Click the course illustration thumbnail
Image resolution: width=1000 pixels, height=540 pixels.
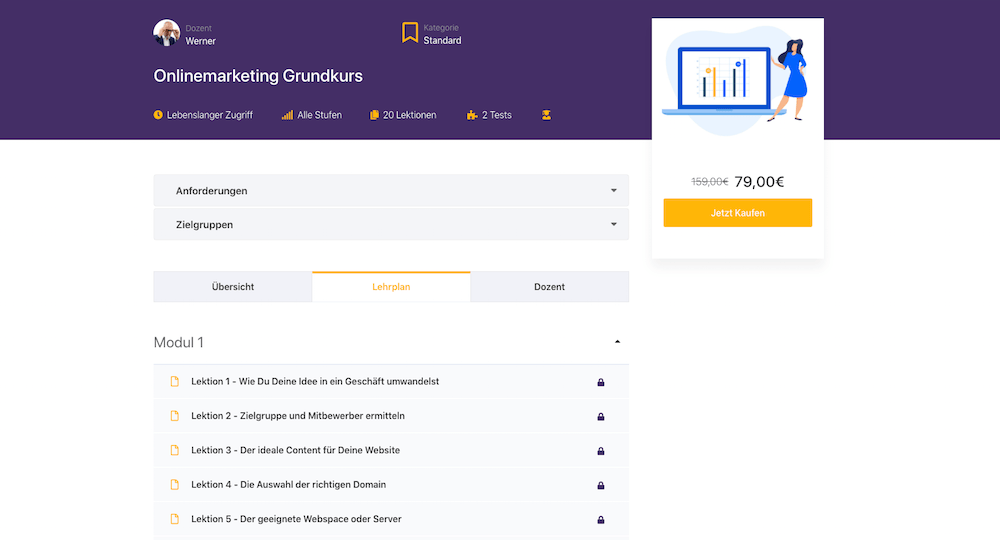coord(737,81)
